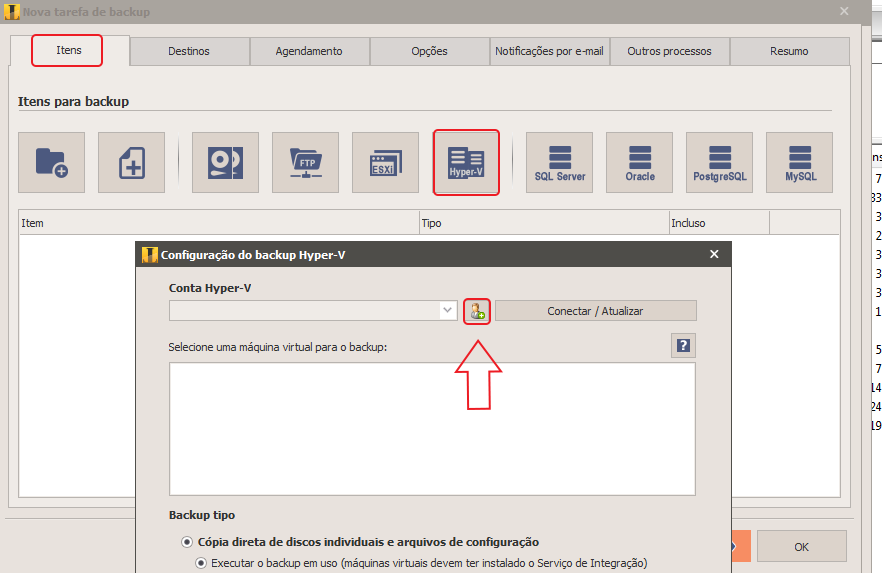Add a new Hyper-V account
Viewport: 882px width, 573px height.
(x=477, y=311)
